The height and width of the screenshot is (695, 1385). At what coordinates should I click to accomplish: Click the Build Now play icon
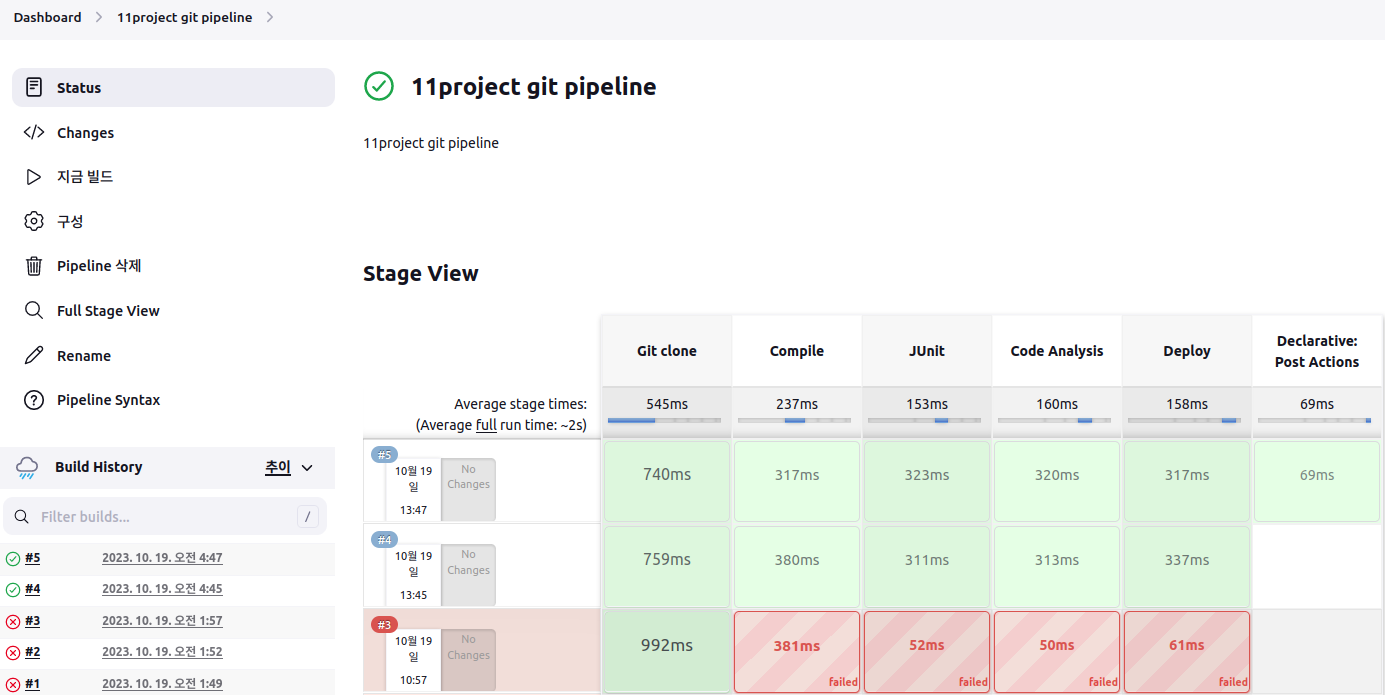point(34,177)
